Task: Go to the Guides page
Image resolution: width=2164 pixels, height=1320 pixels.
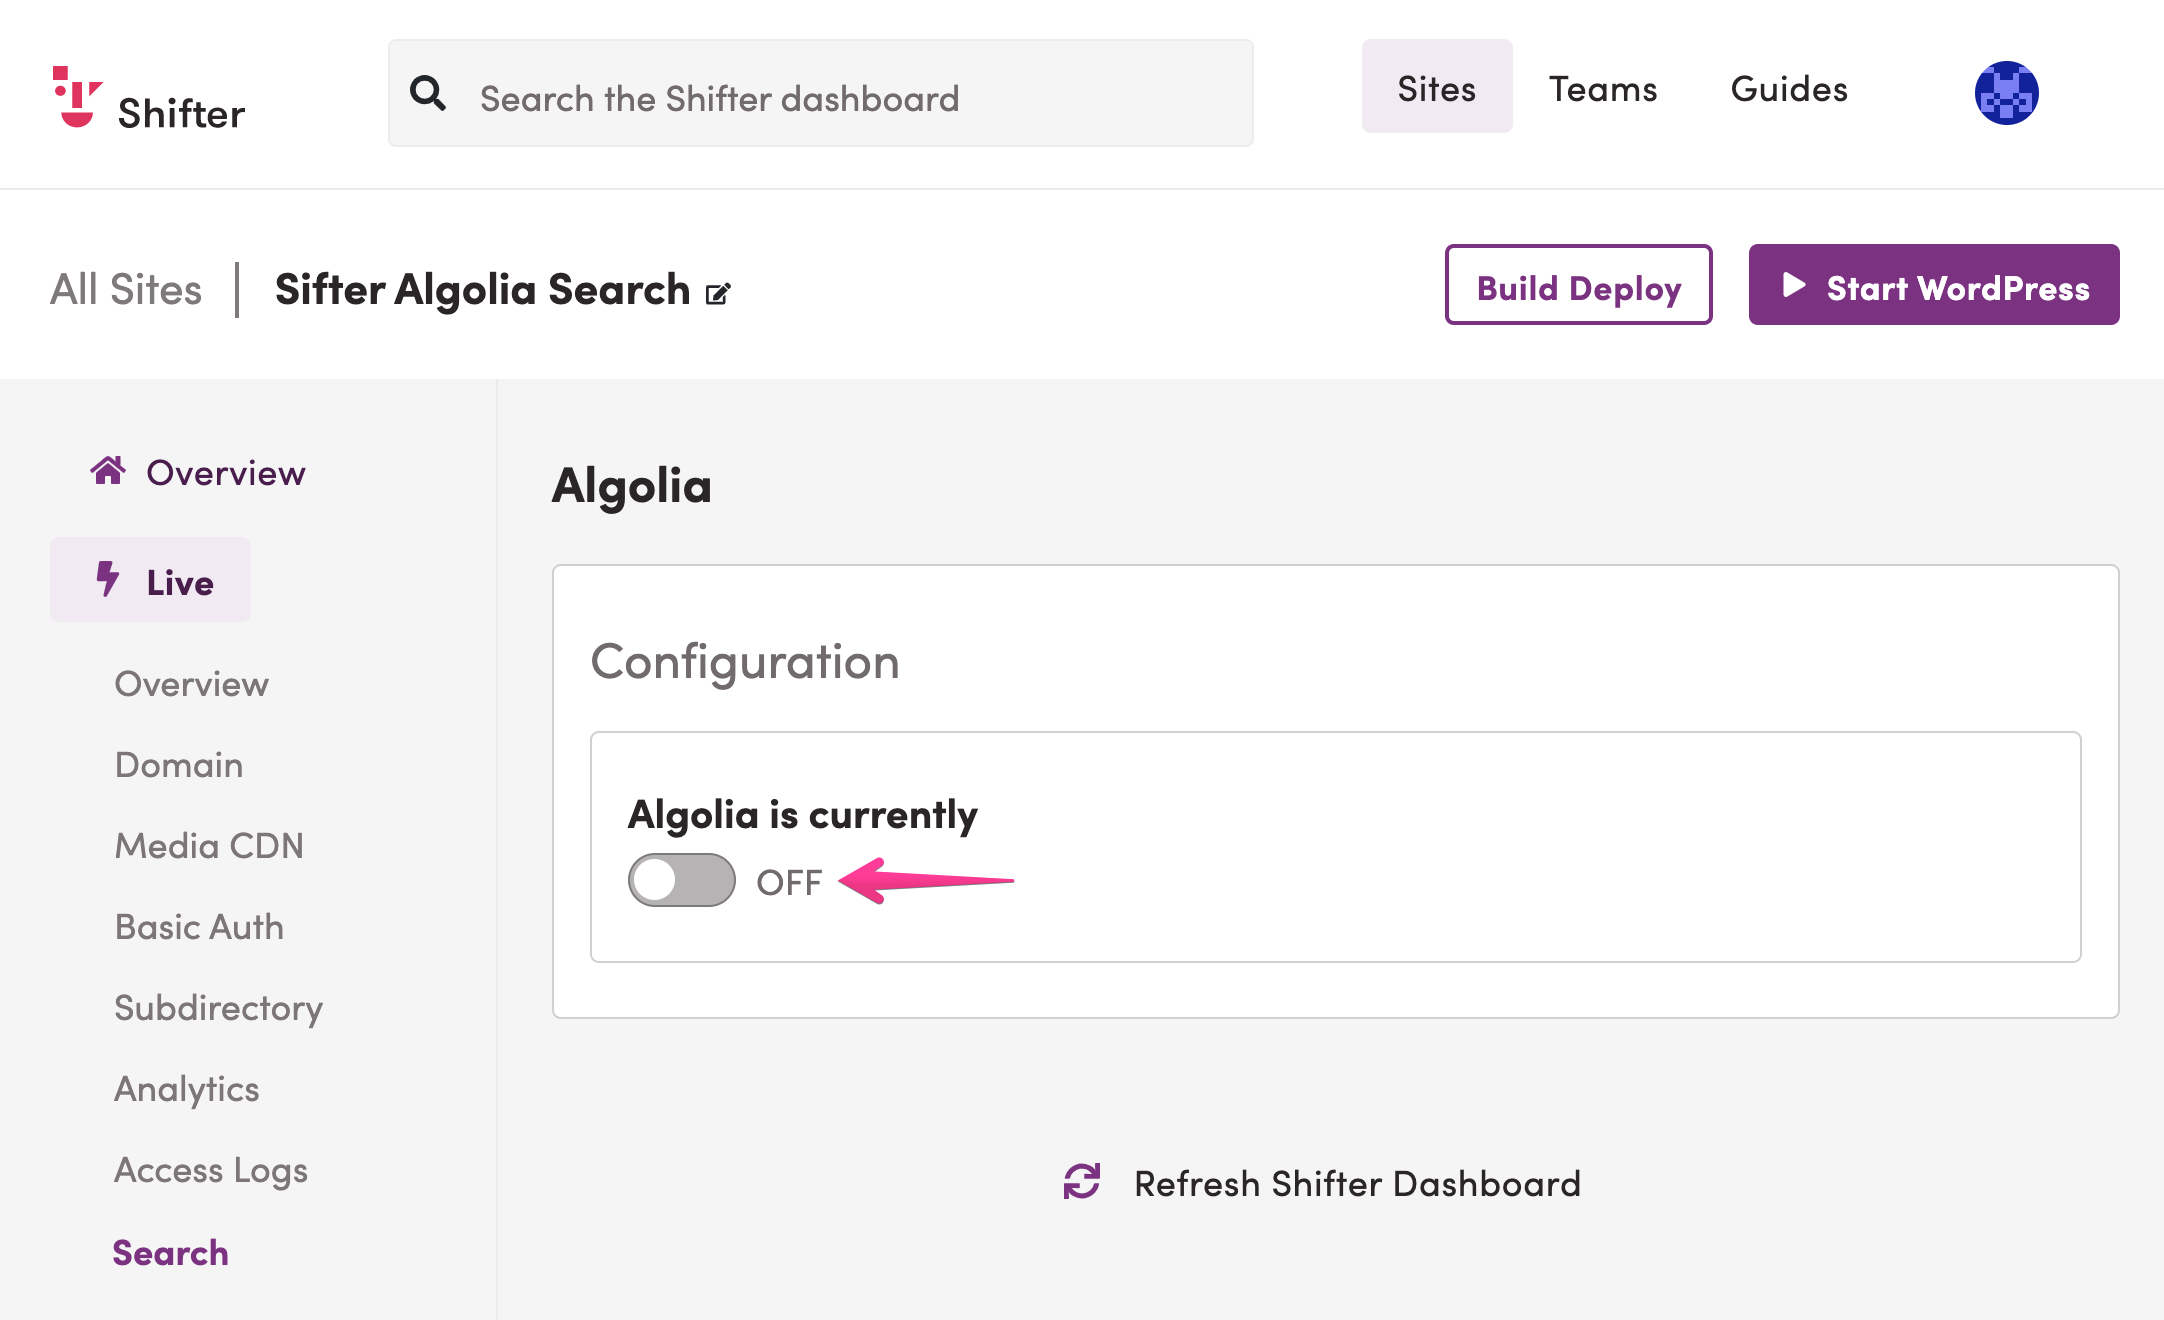Action: [x=1789, y=89]
